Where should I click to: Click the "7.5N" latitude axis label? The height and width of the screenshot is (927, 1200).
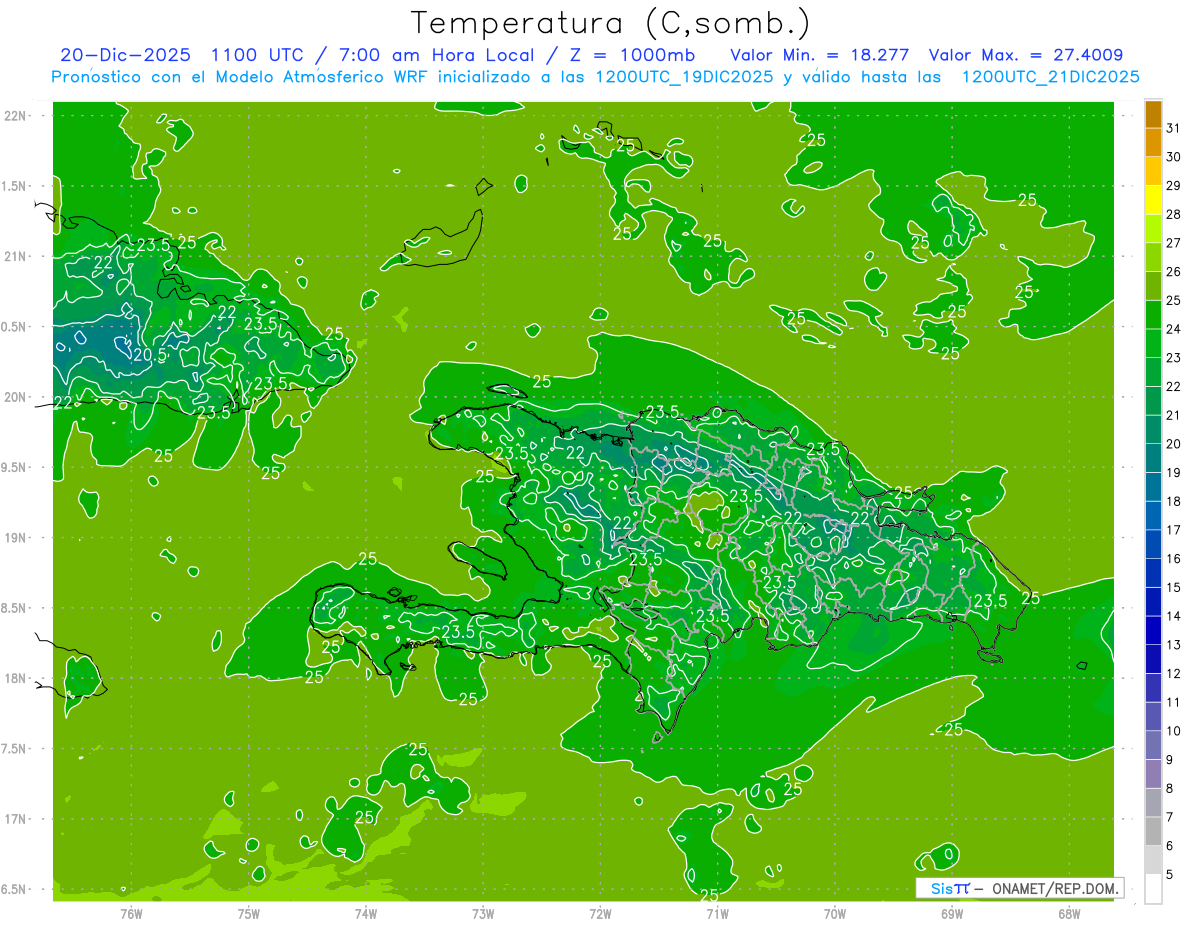pyautogui.click(x=15, y=749)
